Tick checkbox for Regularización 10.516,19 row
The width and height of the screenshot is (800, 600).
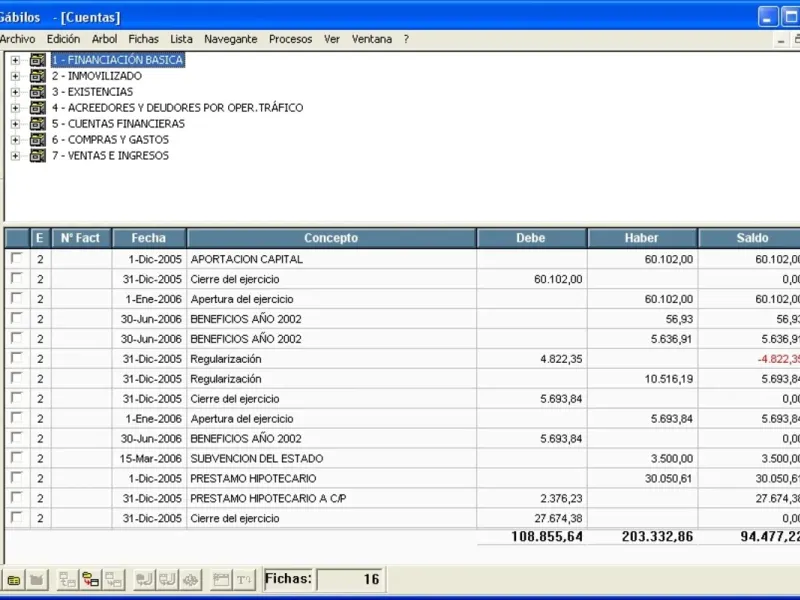[x=17, y=378]
